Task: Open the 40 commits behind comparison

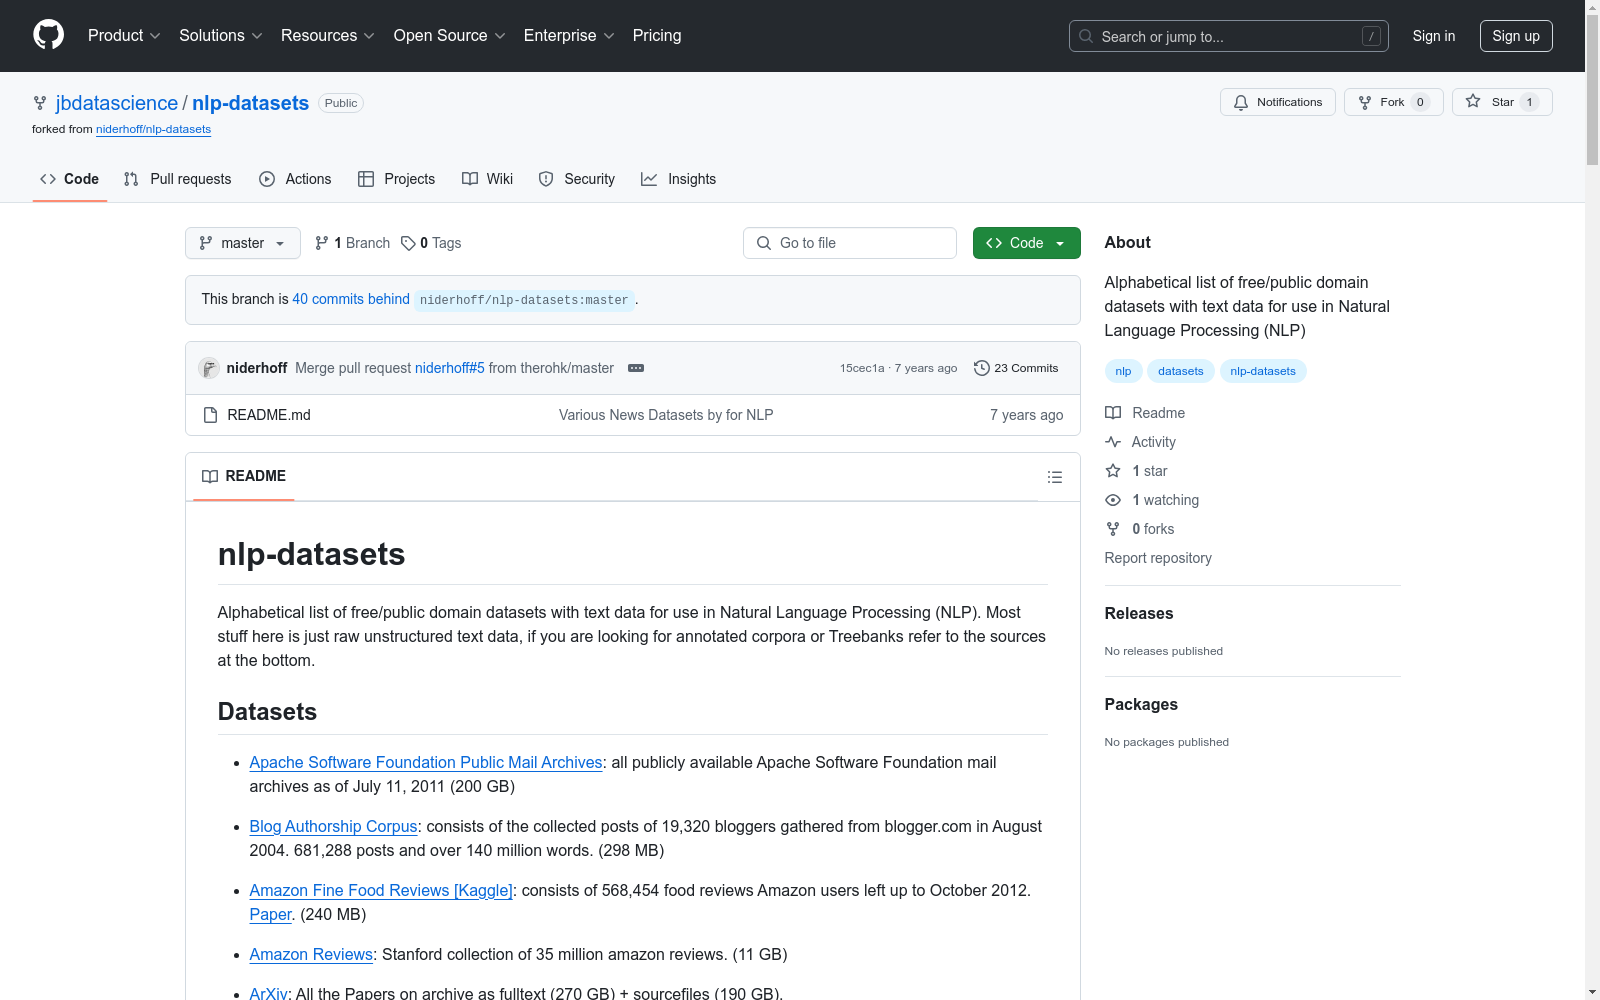Action: pos(351,299)
